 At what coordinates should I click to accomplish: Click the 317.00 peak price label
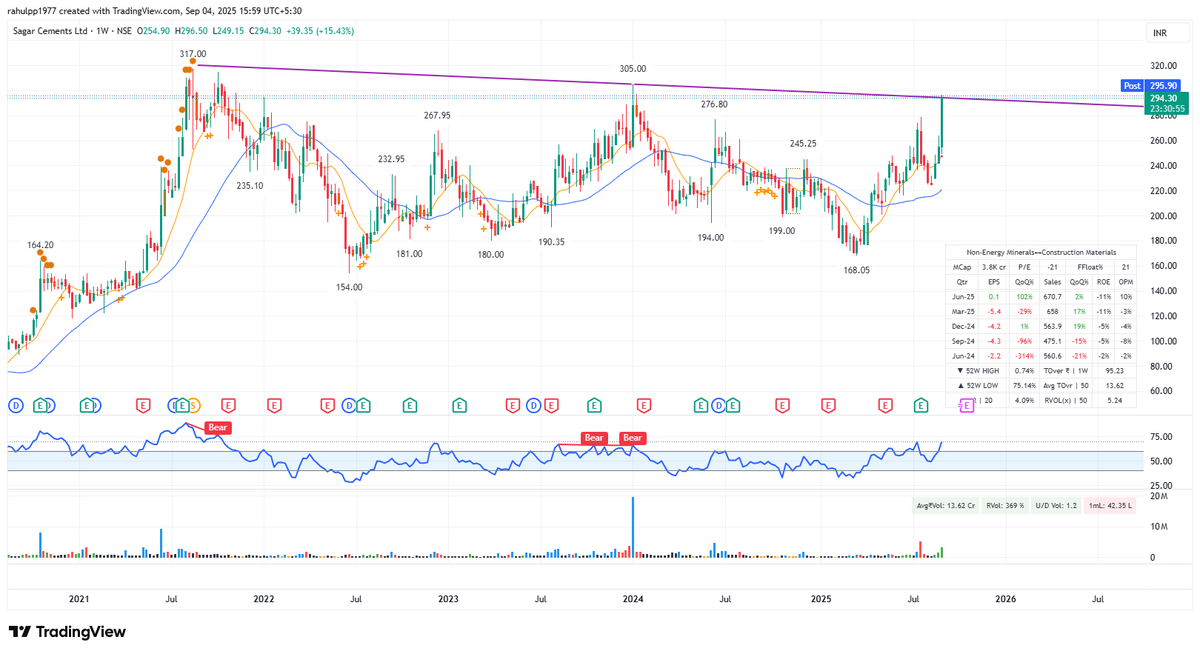(x=193, y=53)
